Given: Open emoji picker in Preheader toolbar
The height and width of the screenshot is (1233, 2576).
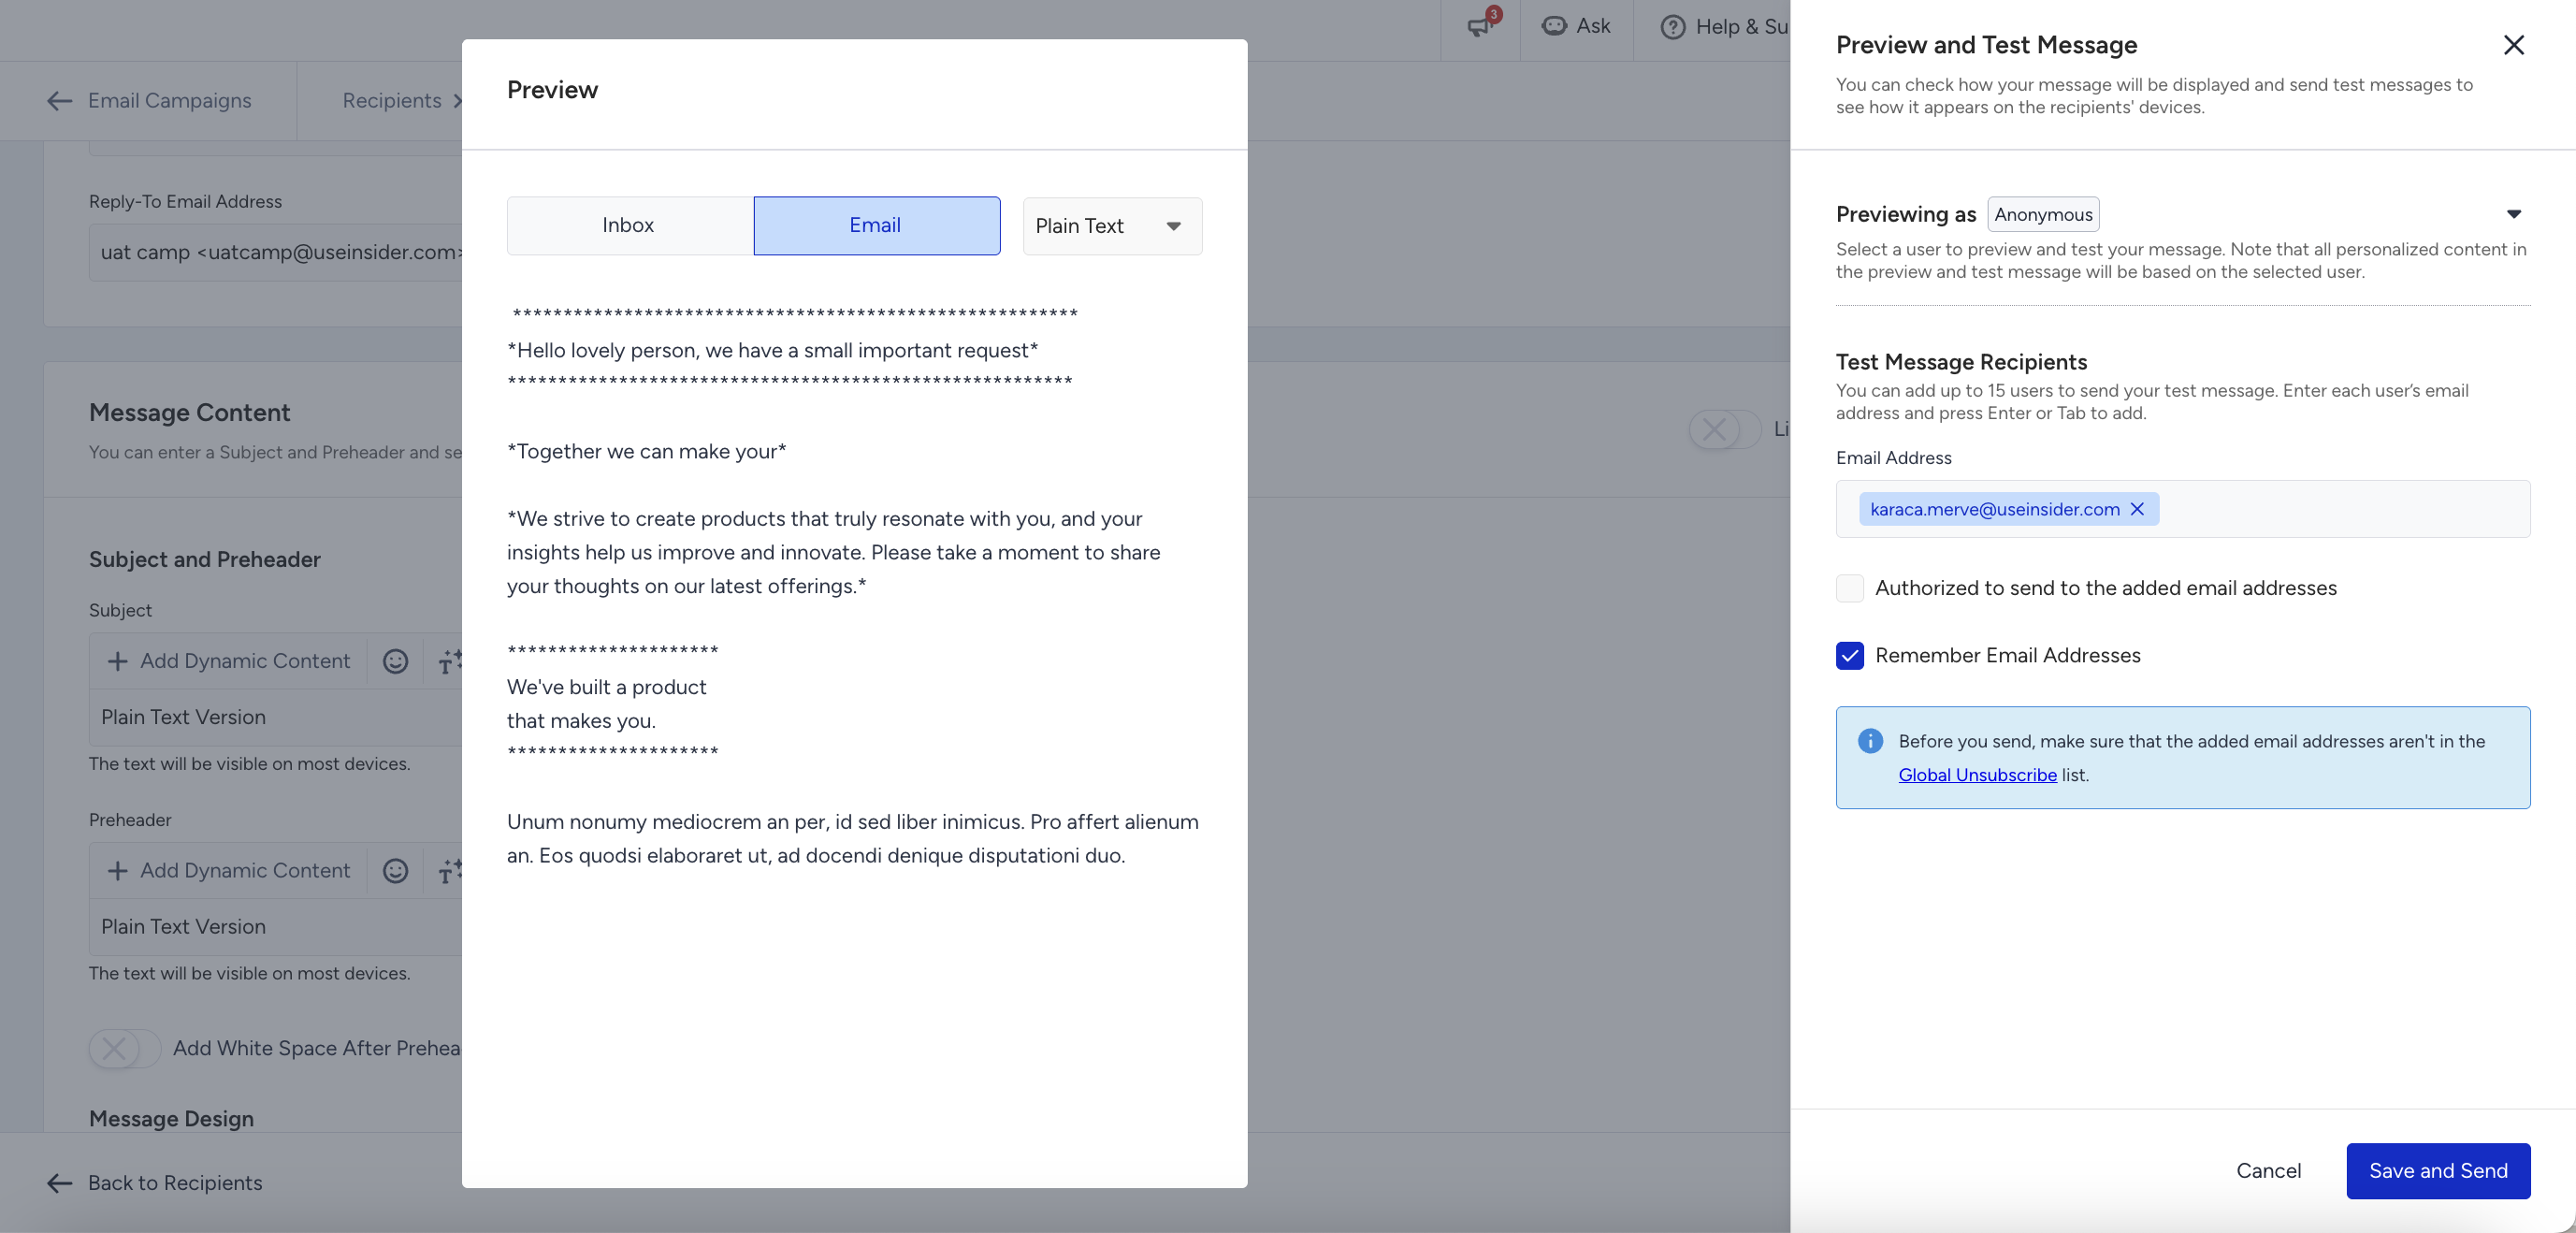Looking at the screenshot, I should pyautogui.click(x=396, y=871).
